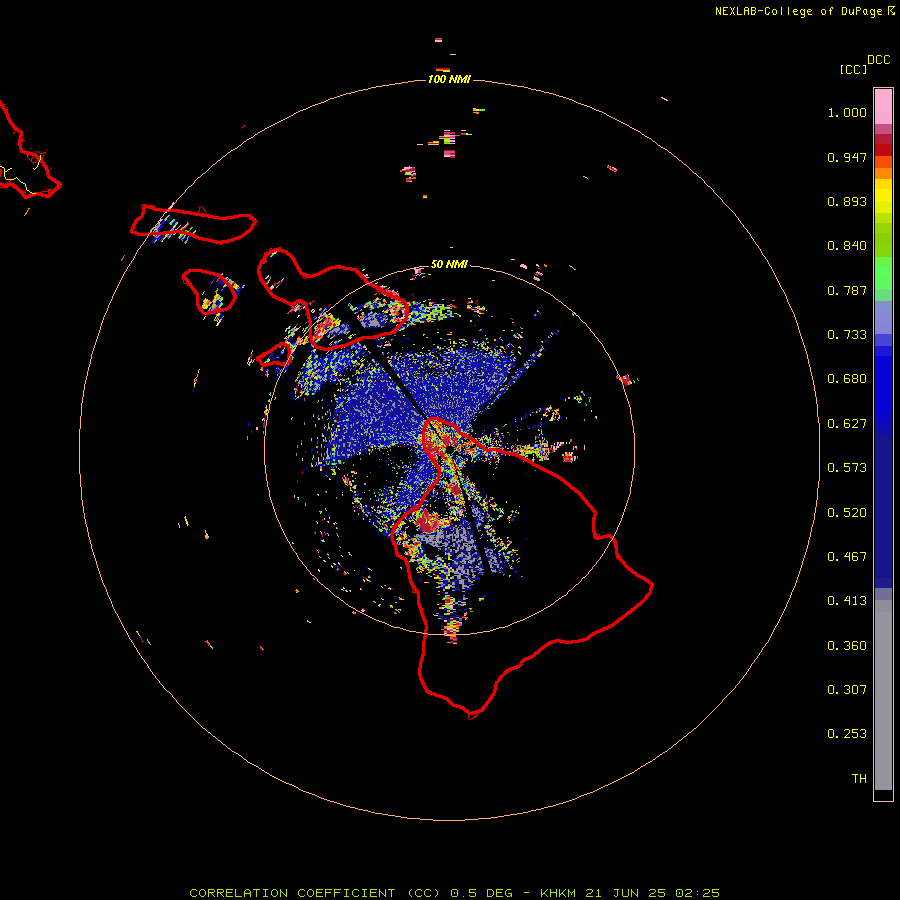This screenshot has height=900, width=900.
Task: Click the Kahoolawe island outline
Action: coord(274,355)
